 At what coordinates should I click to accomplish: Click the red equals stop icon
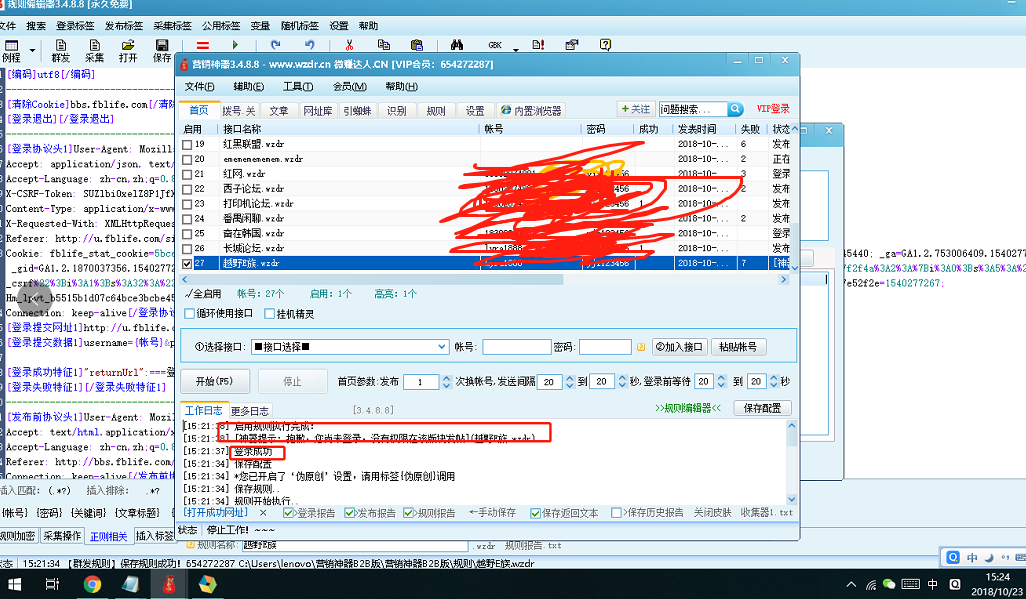203,45
